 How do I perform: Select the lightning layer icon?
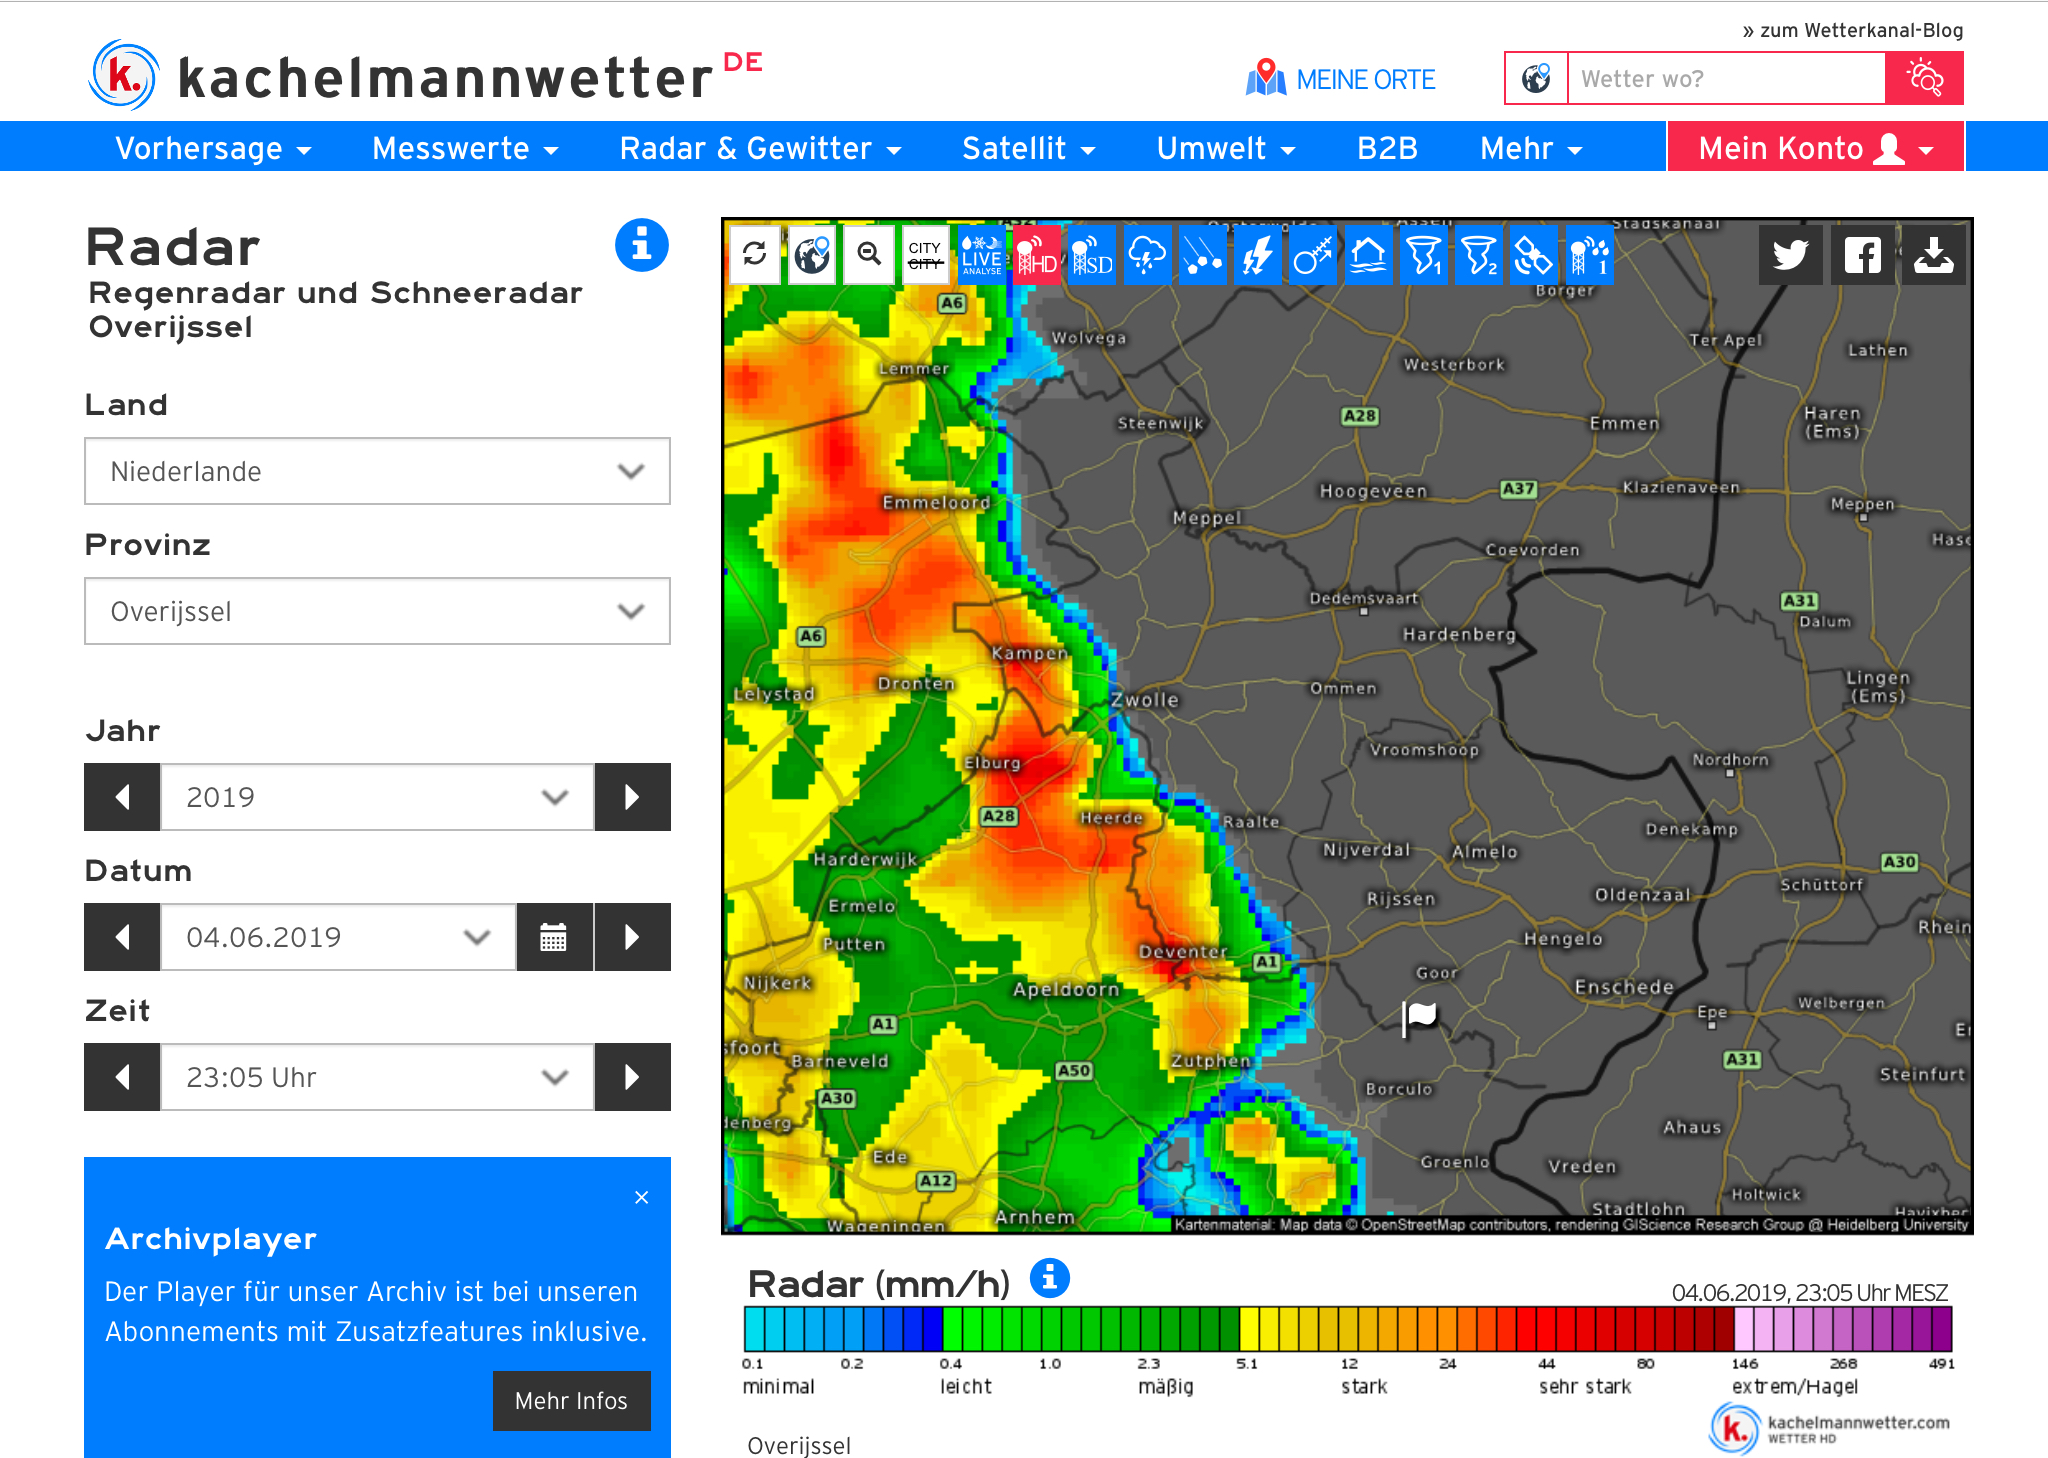(x=1257, y=255)
